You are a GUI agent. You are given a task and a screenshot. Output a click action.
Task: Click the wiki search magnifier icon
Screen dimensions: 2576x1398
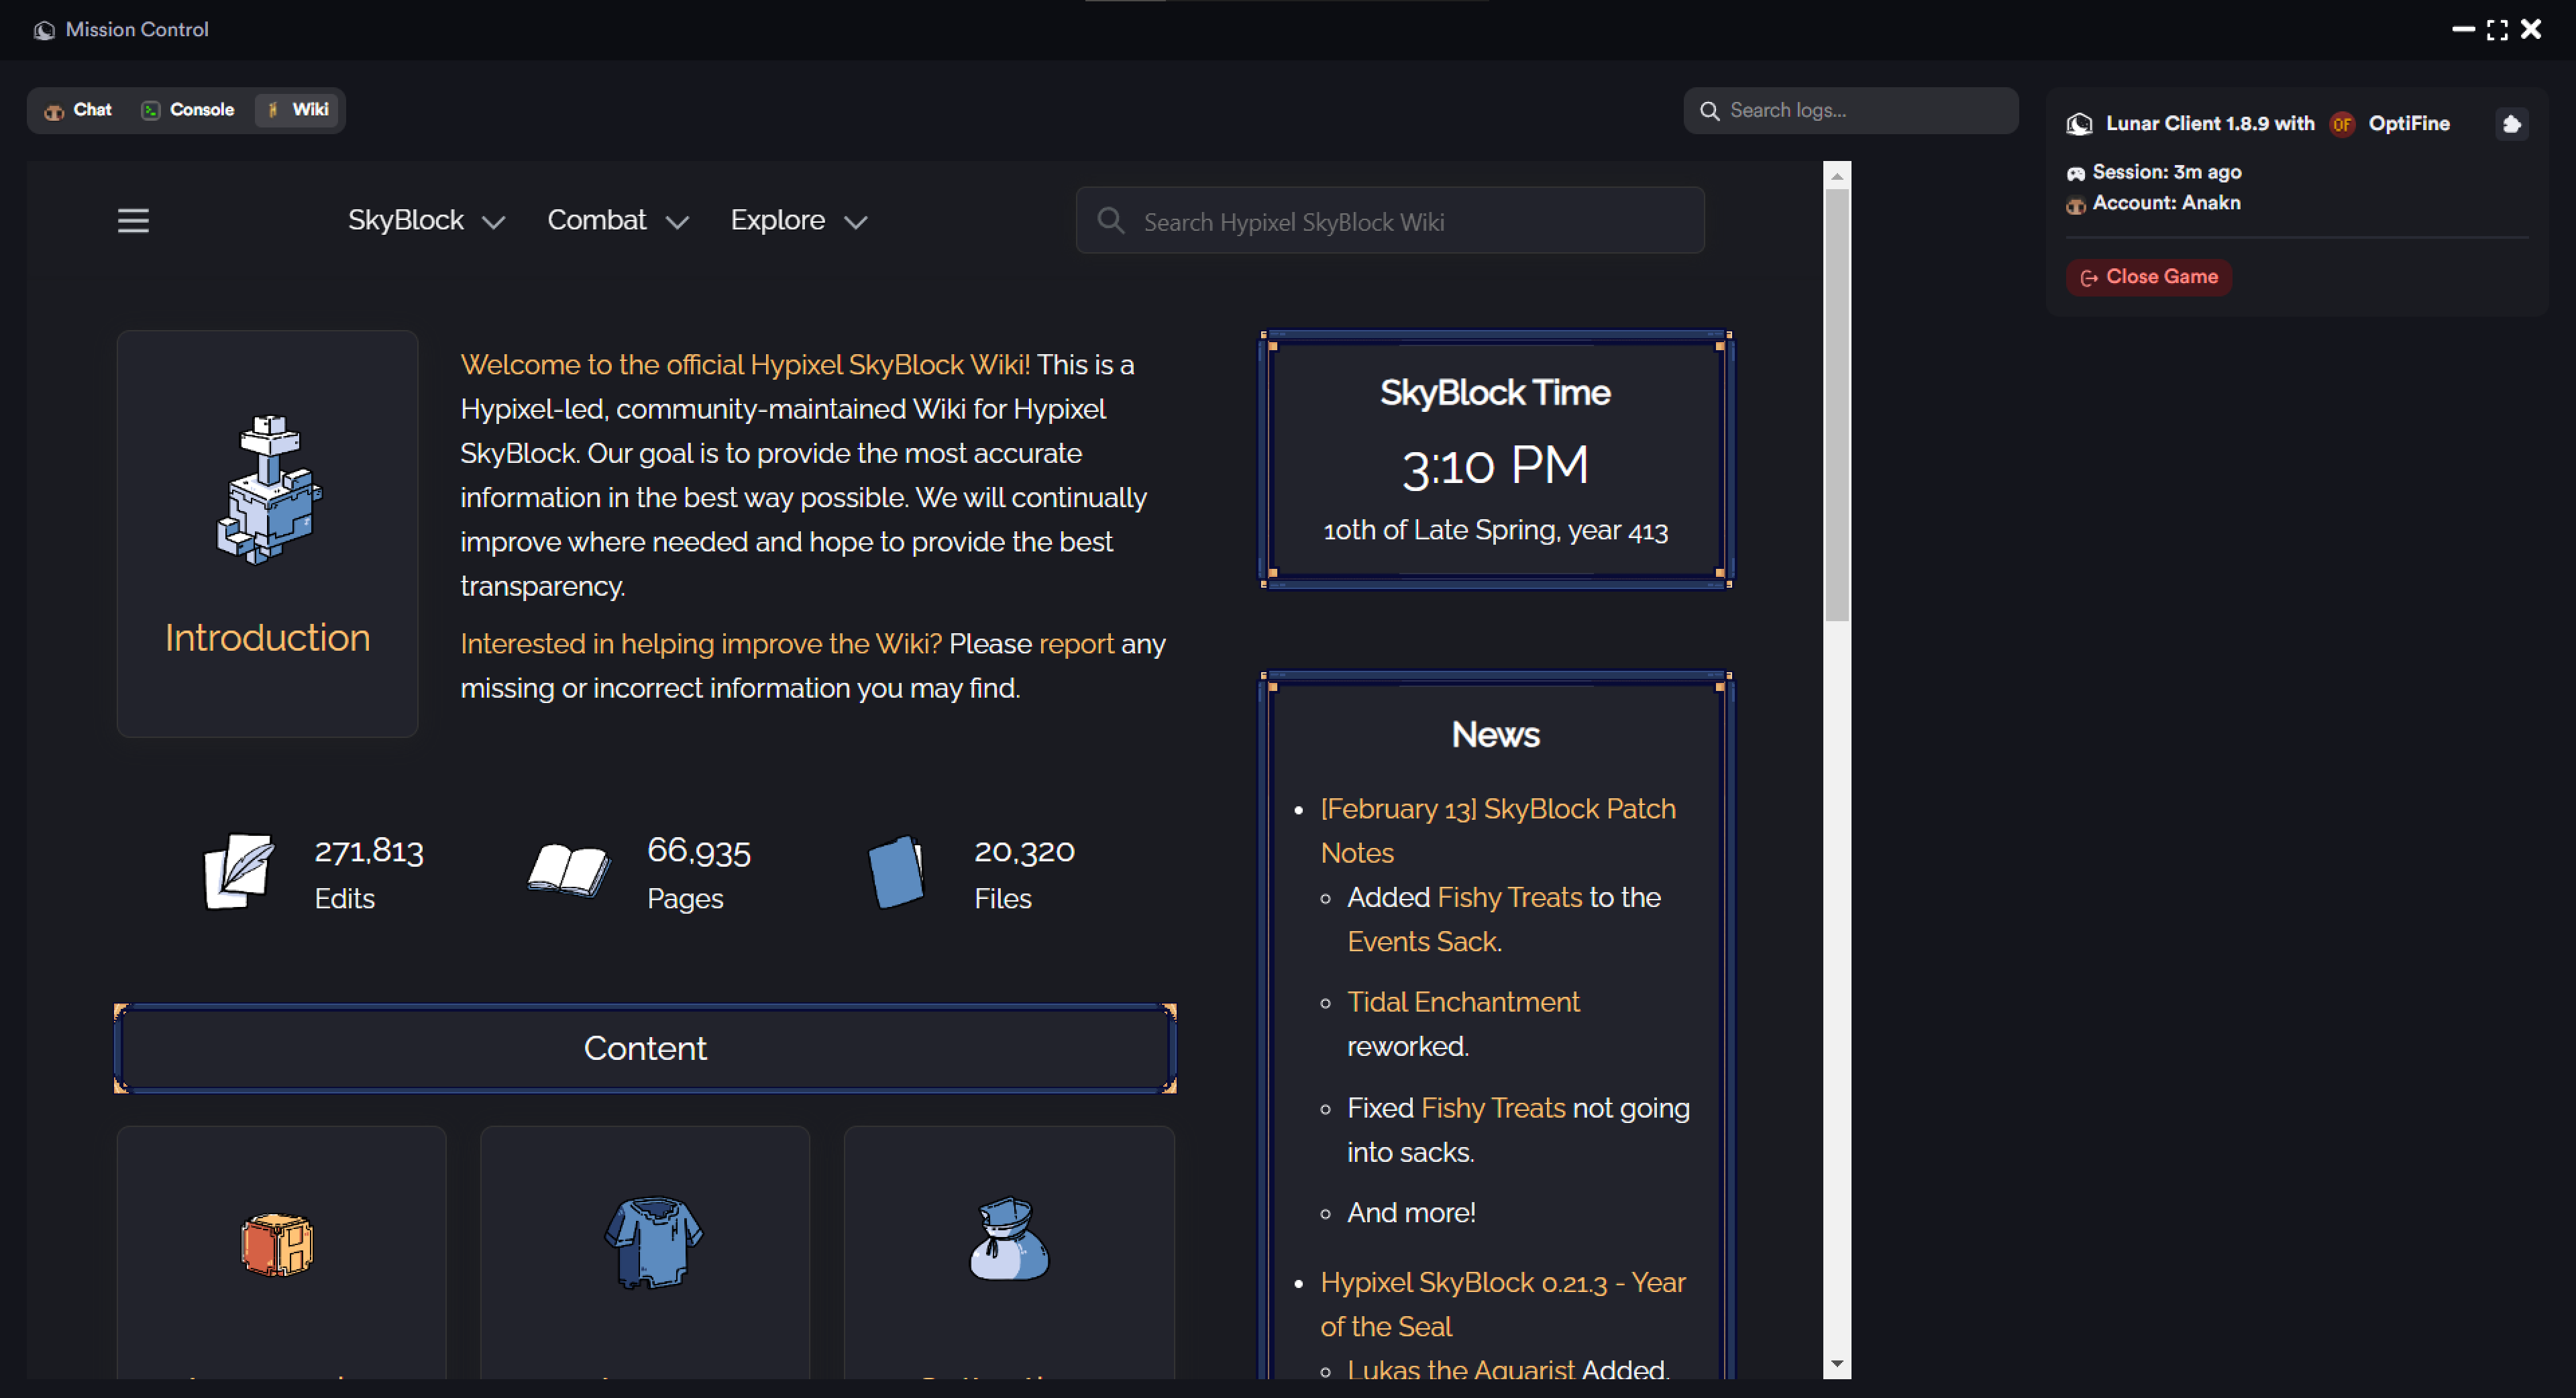[x=1110, y=221]
